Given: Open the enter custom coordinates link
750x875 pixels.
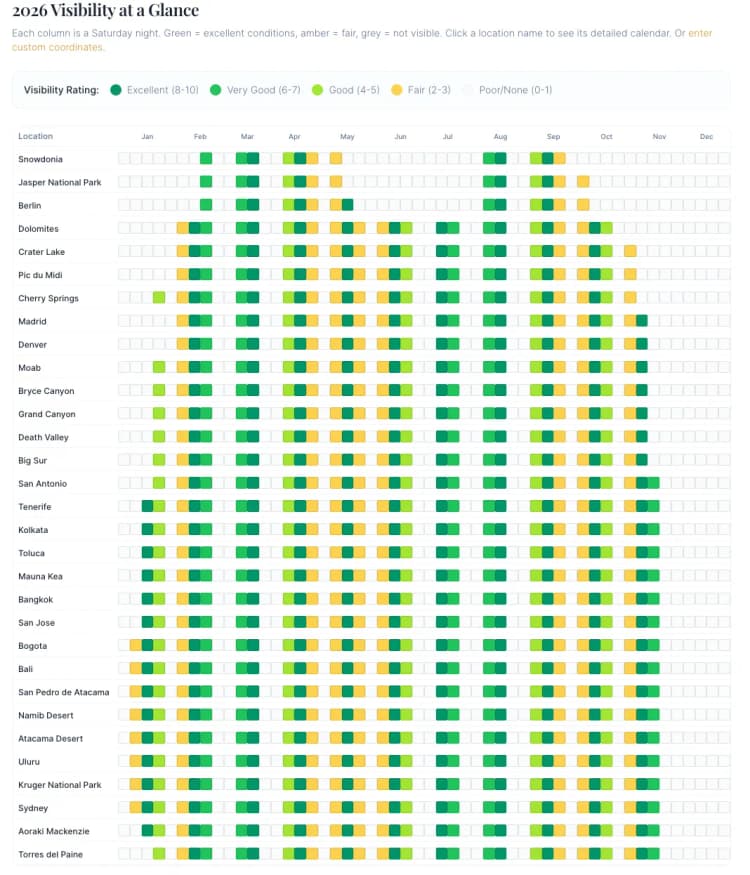Looking at the screenshot, I should [699, 33].
